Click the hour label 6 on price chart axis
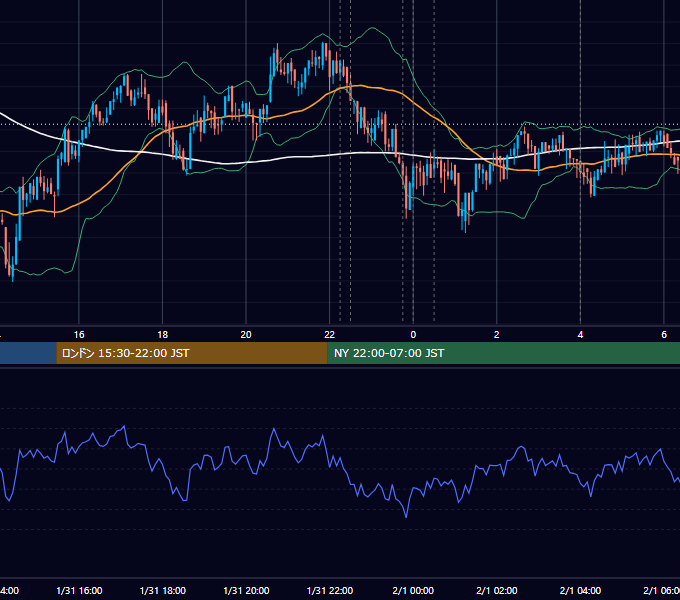Screen dimensions: 680x600 [x=664, y=335]
